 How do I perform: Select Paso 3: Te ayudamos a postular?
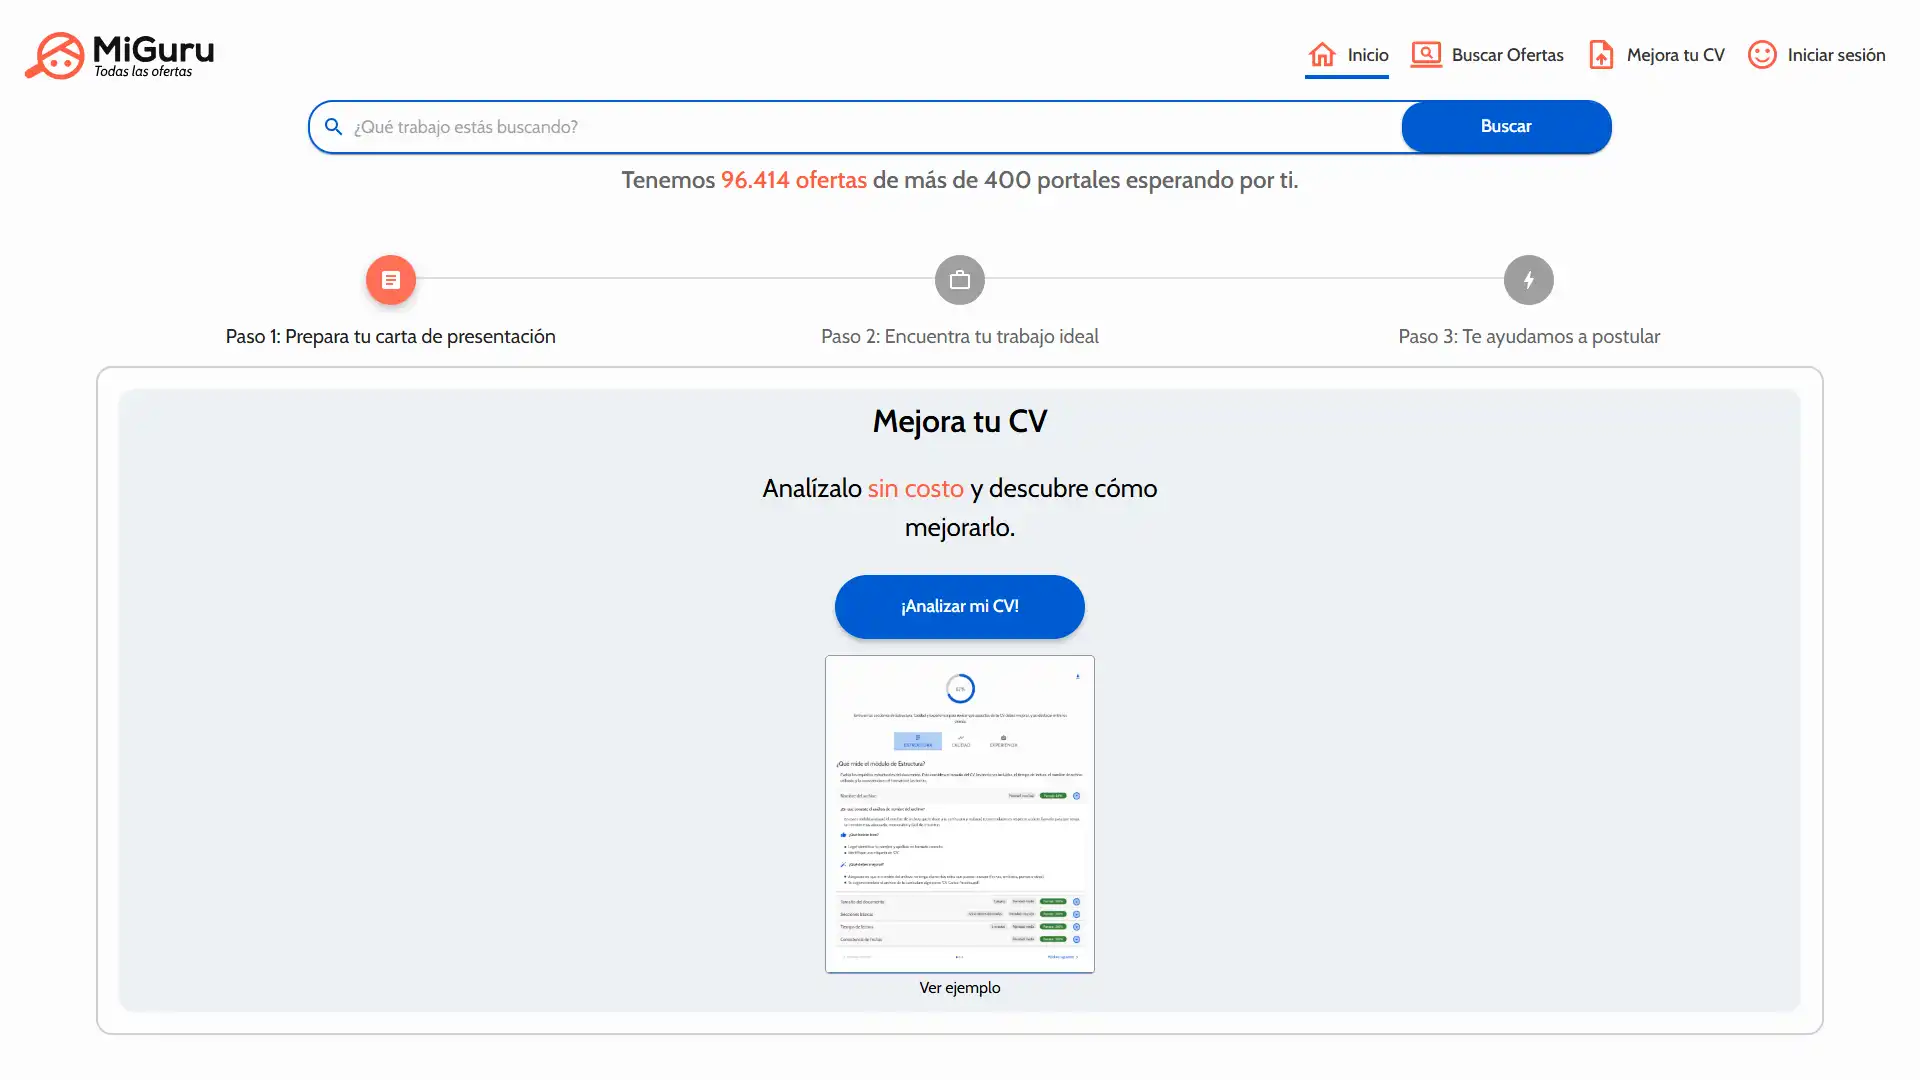[1529, 336]
